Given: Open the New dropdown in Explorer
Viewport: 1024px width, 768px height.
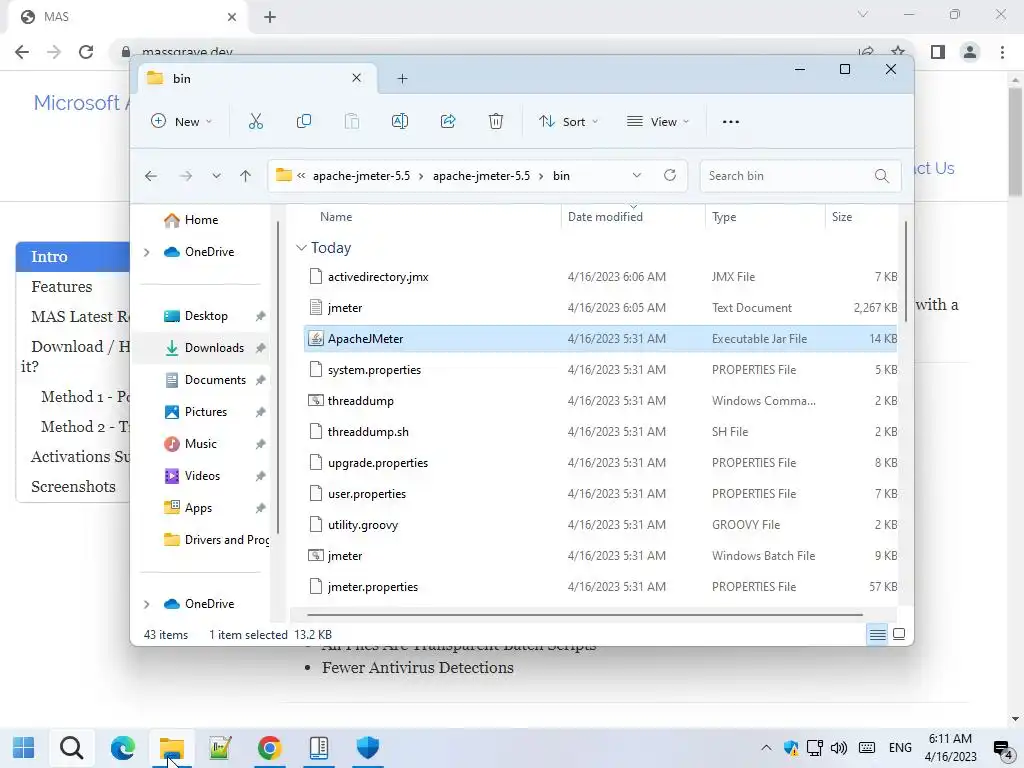Looking at the screenshot, I should [182, 121].
